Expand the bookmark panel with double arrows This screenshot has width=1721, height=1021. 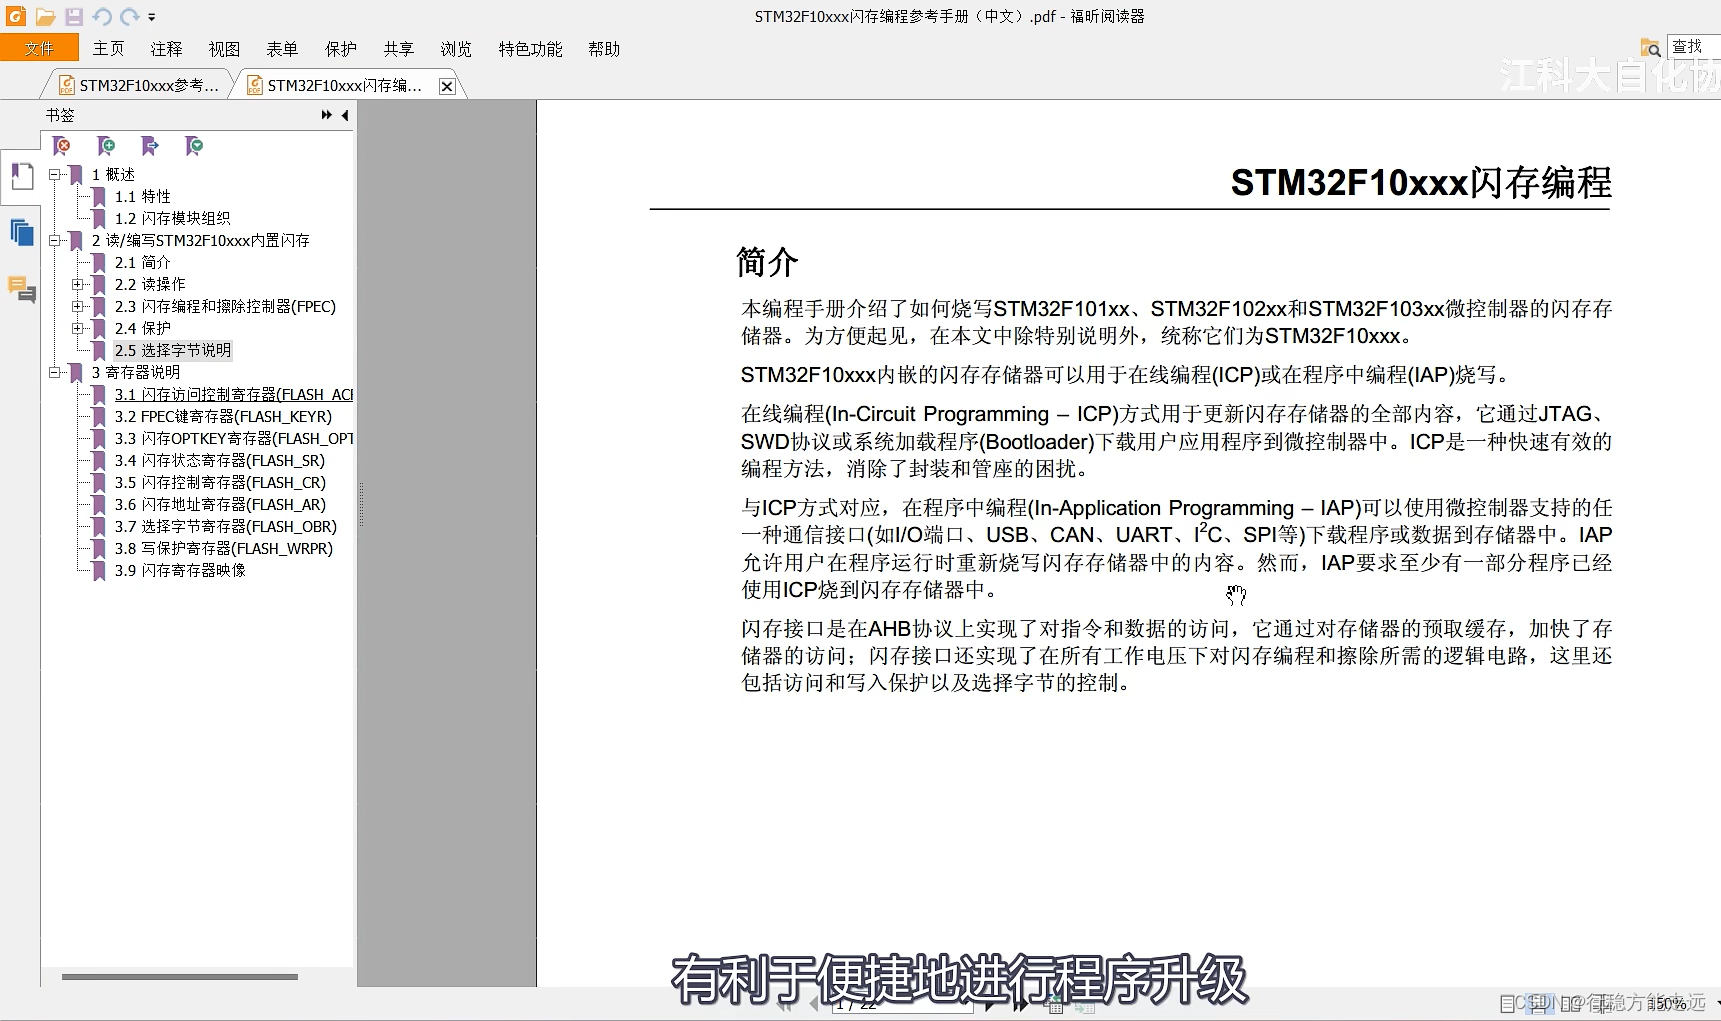coord(326,115)
